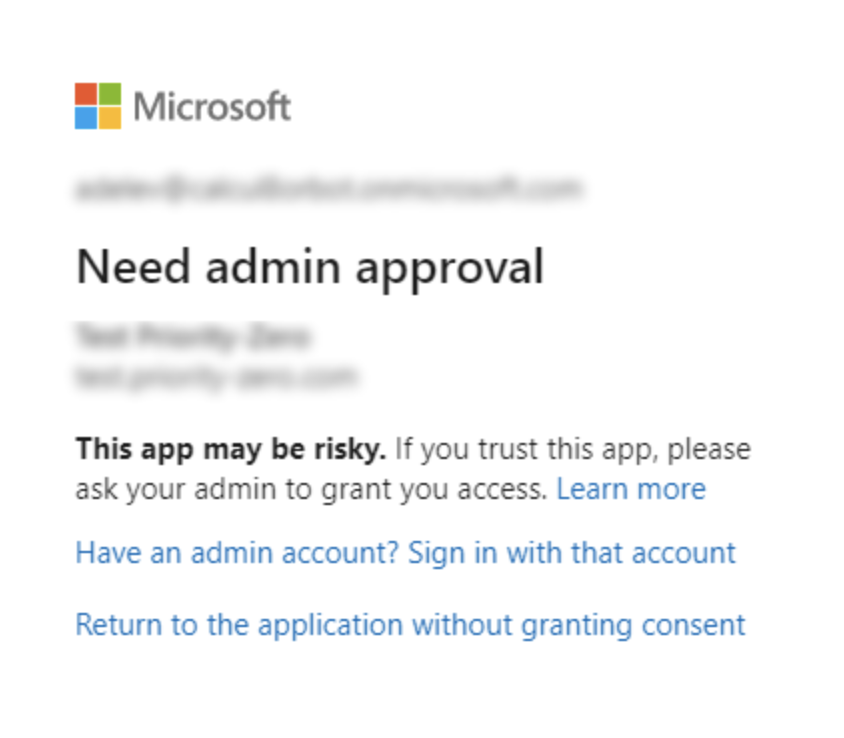Click the red square in Microsoft logo

click(x=86, y=94)
